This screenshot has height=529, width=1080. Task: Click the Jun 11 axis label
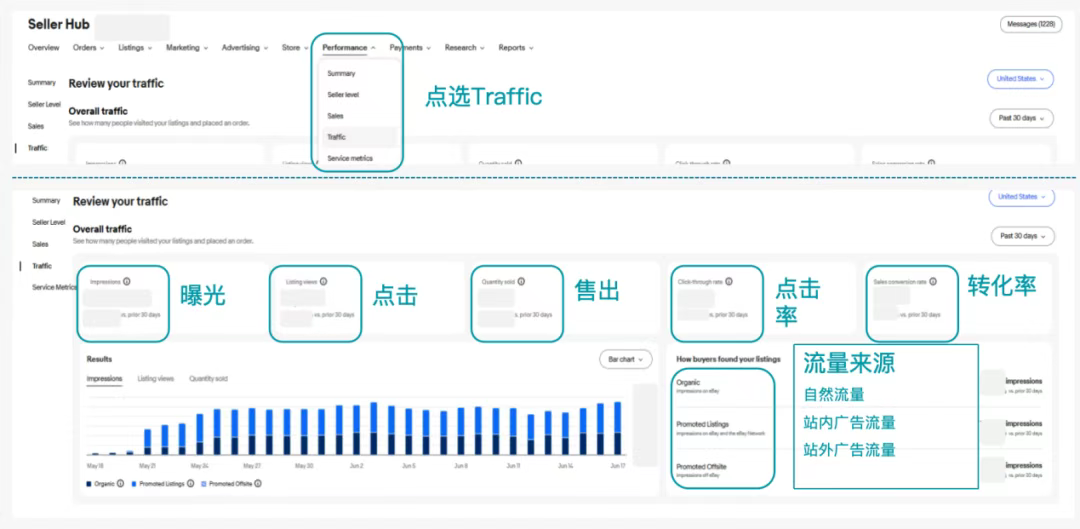click(513, 466)
